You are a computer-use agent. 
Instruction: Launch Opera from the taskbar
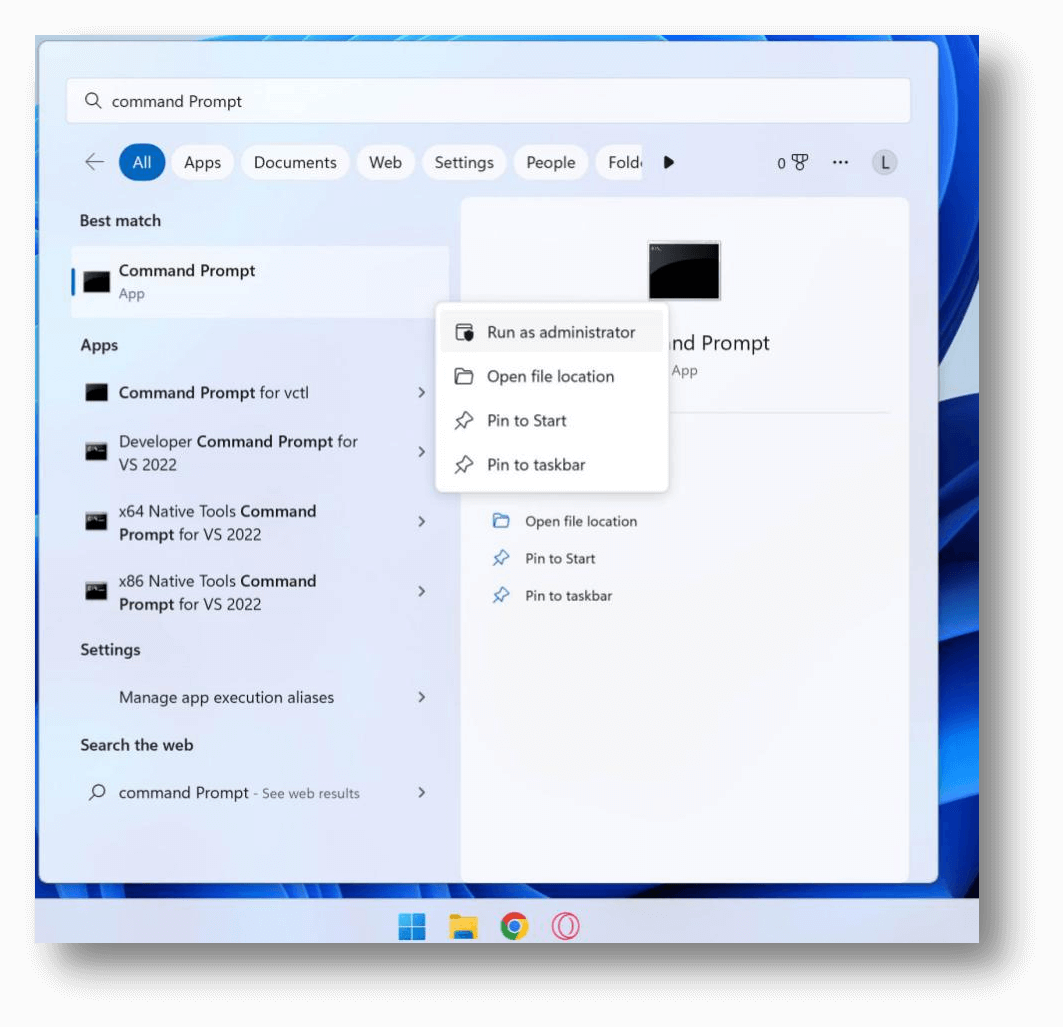(564, 926)
